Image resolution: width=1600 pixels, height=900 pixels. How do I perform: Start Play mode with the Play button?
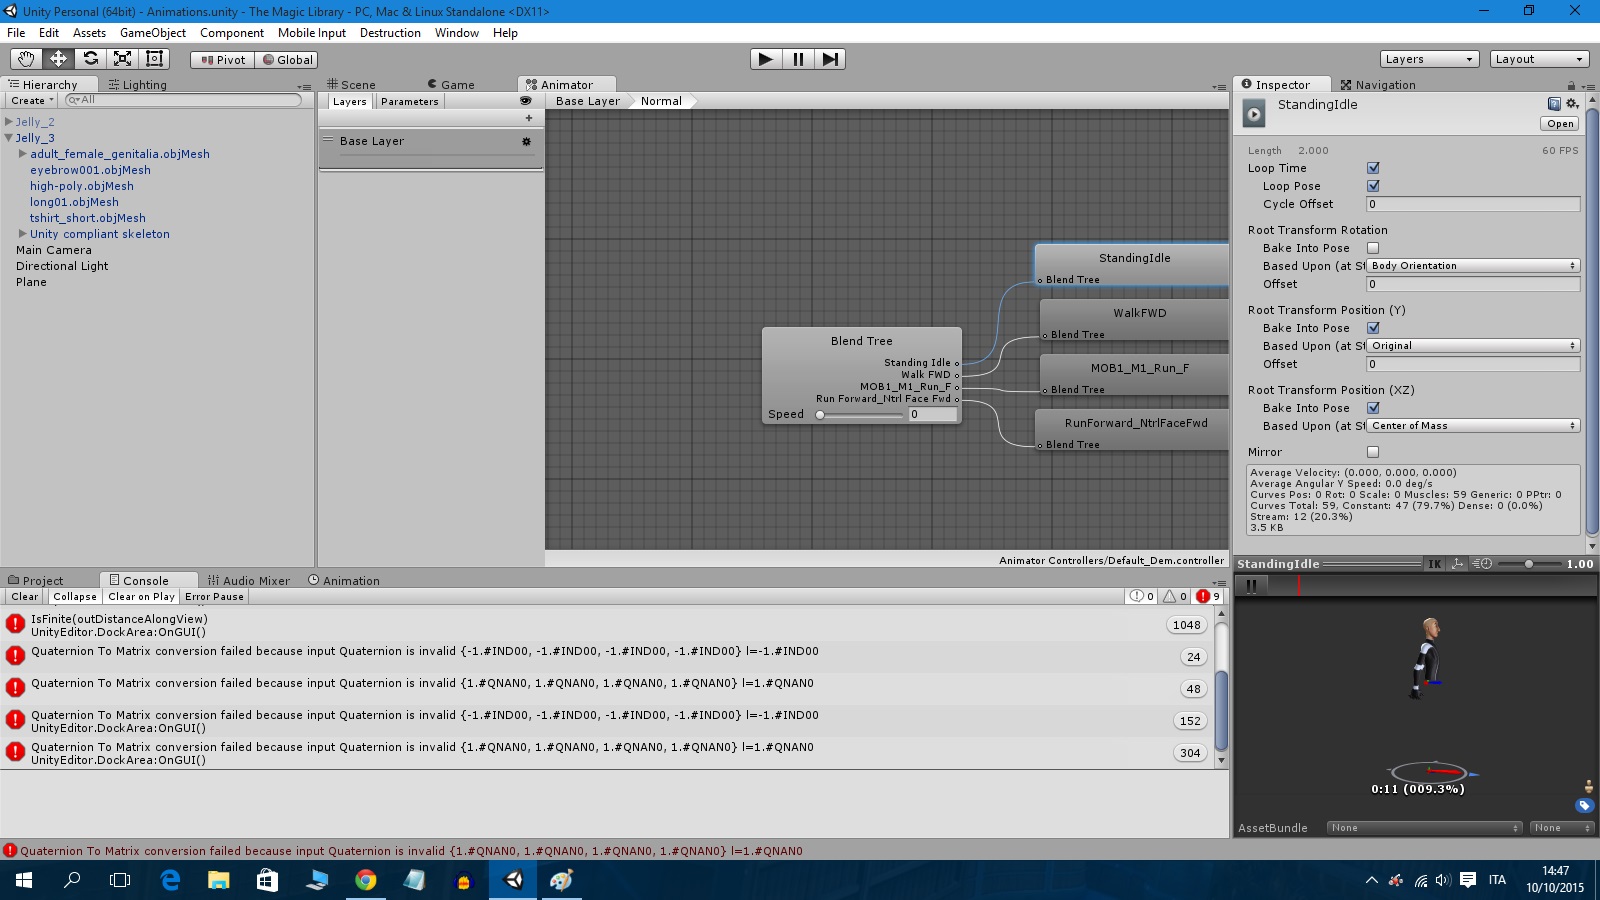click(766, 59)
